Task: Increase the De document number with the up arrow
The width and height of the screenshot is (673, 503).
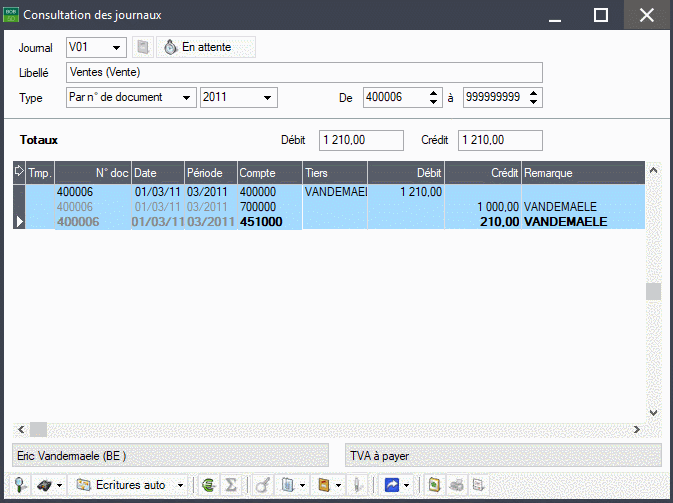Action: point(433,93)
